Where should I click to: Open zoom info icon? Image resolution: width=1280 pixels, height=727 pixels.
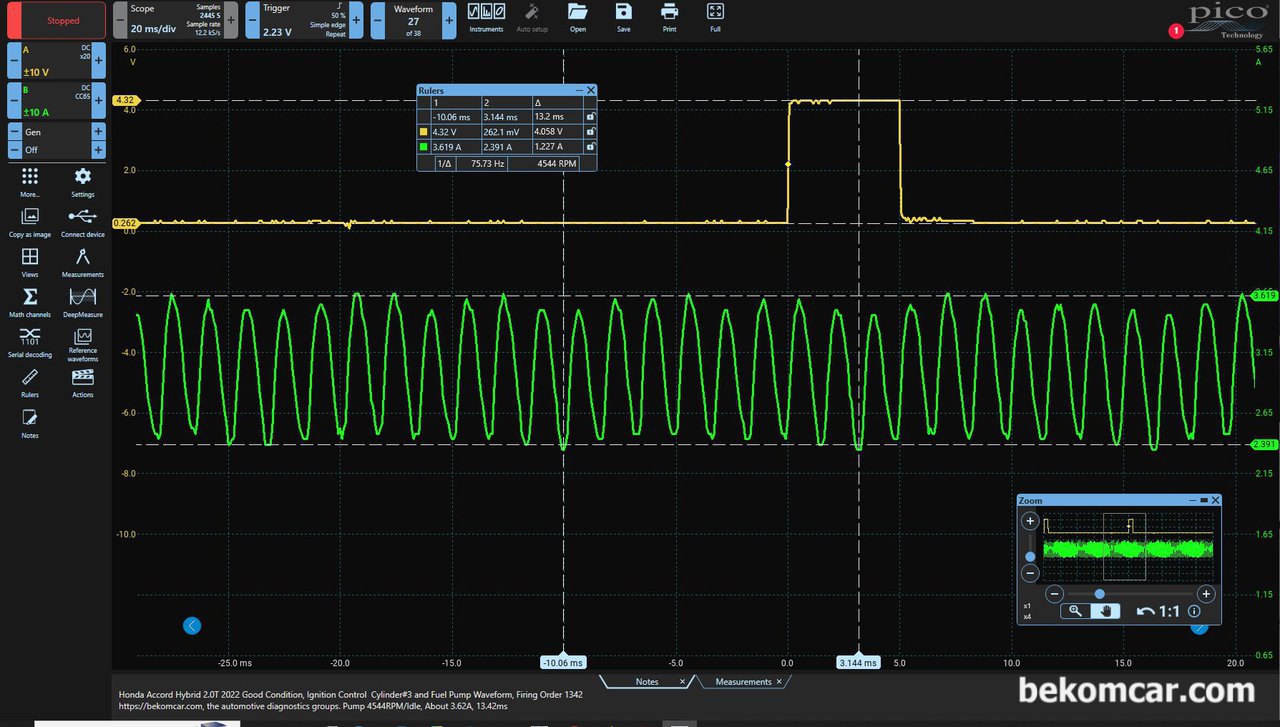[1194, 611]
